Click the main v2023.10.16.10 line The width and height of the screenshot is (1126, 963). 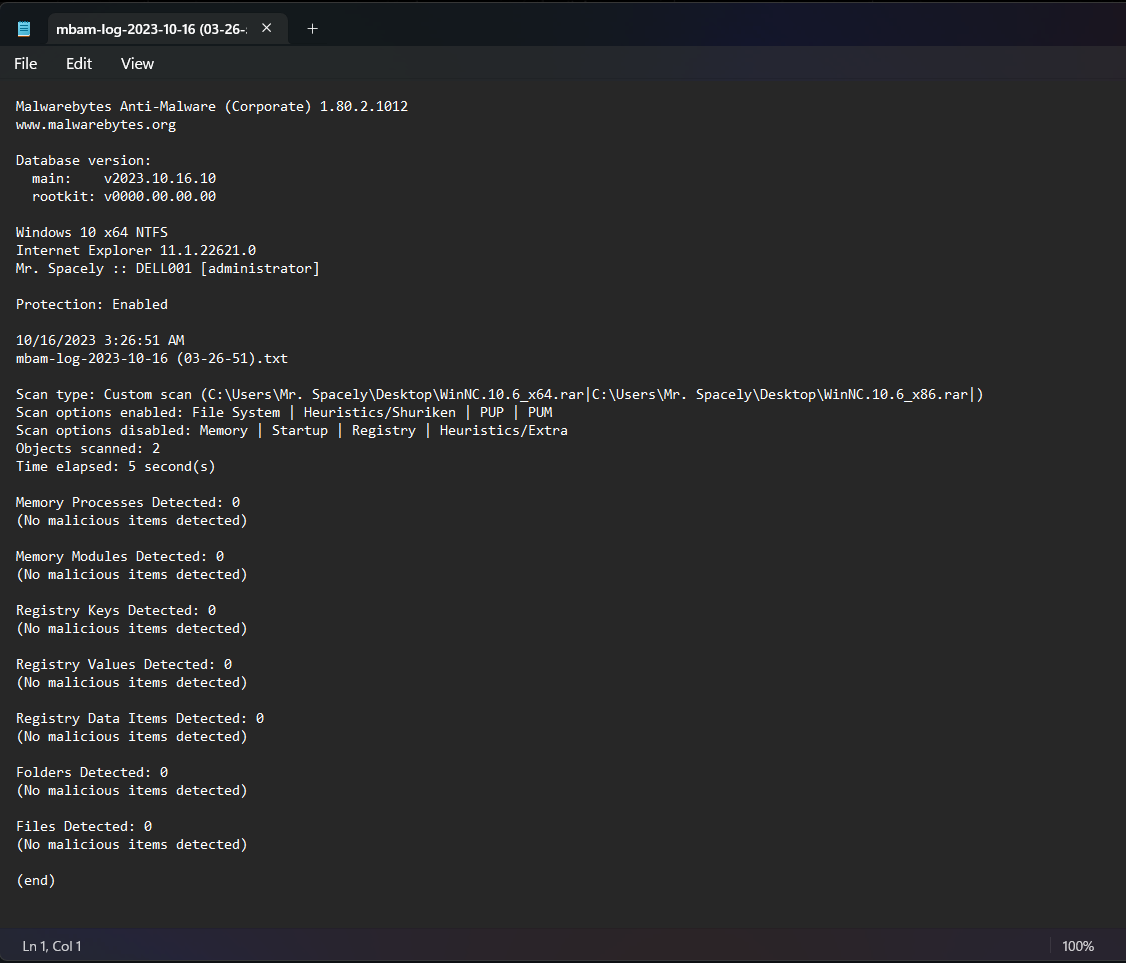[x=124, y=179]
